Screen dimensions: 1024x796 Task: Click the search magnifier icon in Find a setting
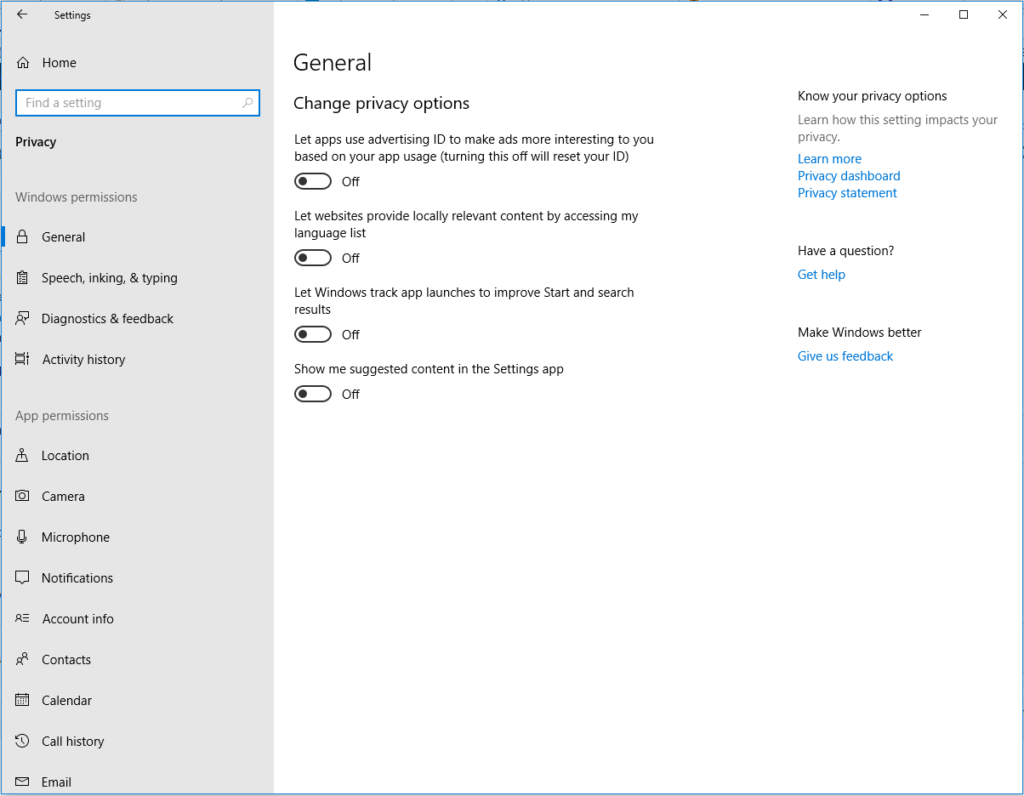tap(248, 103)
